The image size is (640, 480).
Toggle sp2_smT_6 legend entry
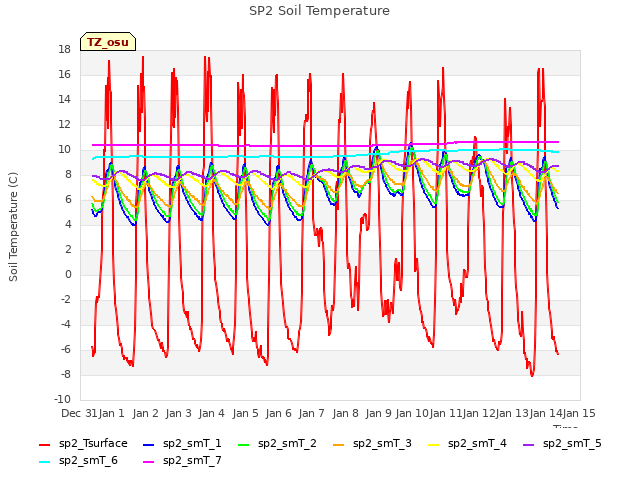point(78,460)
